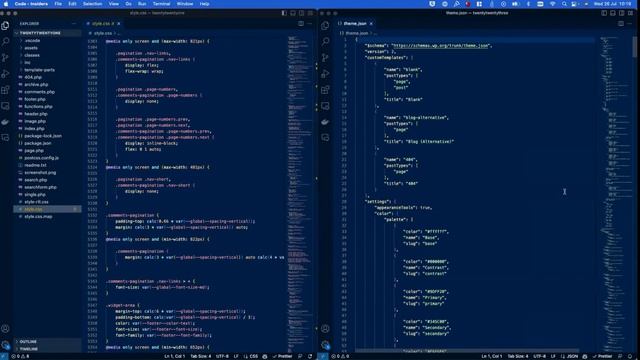Open Accounts menu in right window activity bar
The height and width of the screenshot is (360, 640).
click(x=325, y=329)
